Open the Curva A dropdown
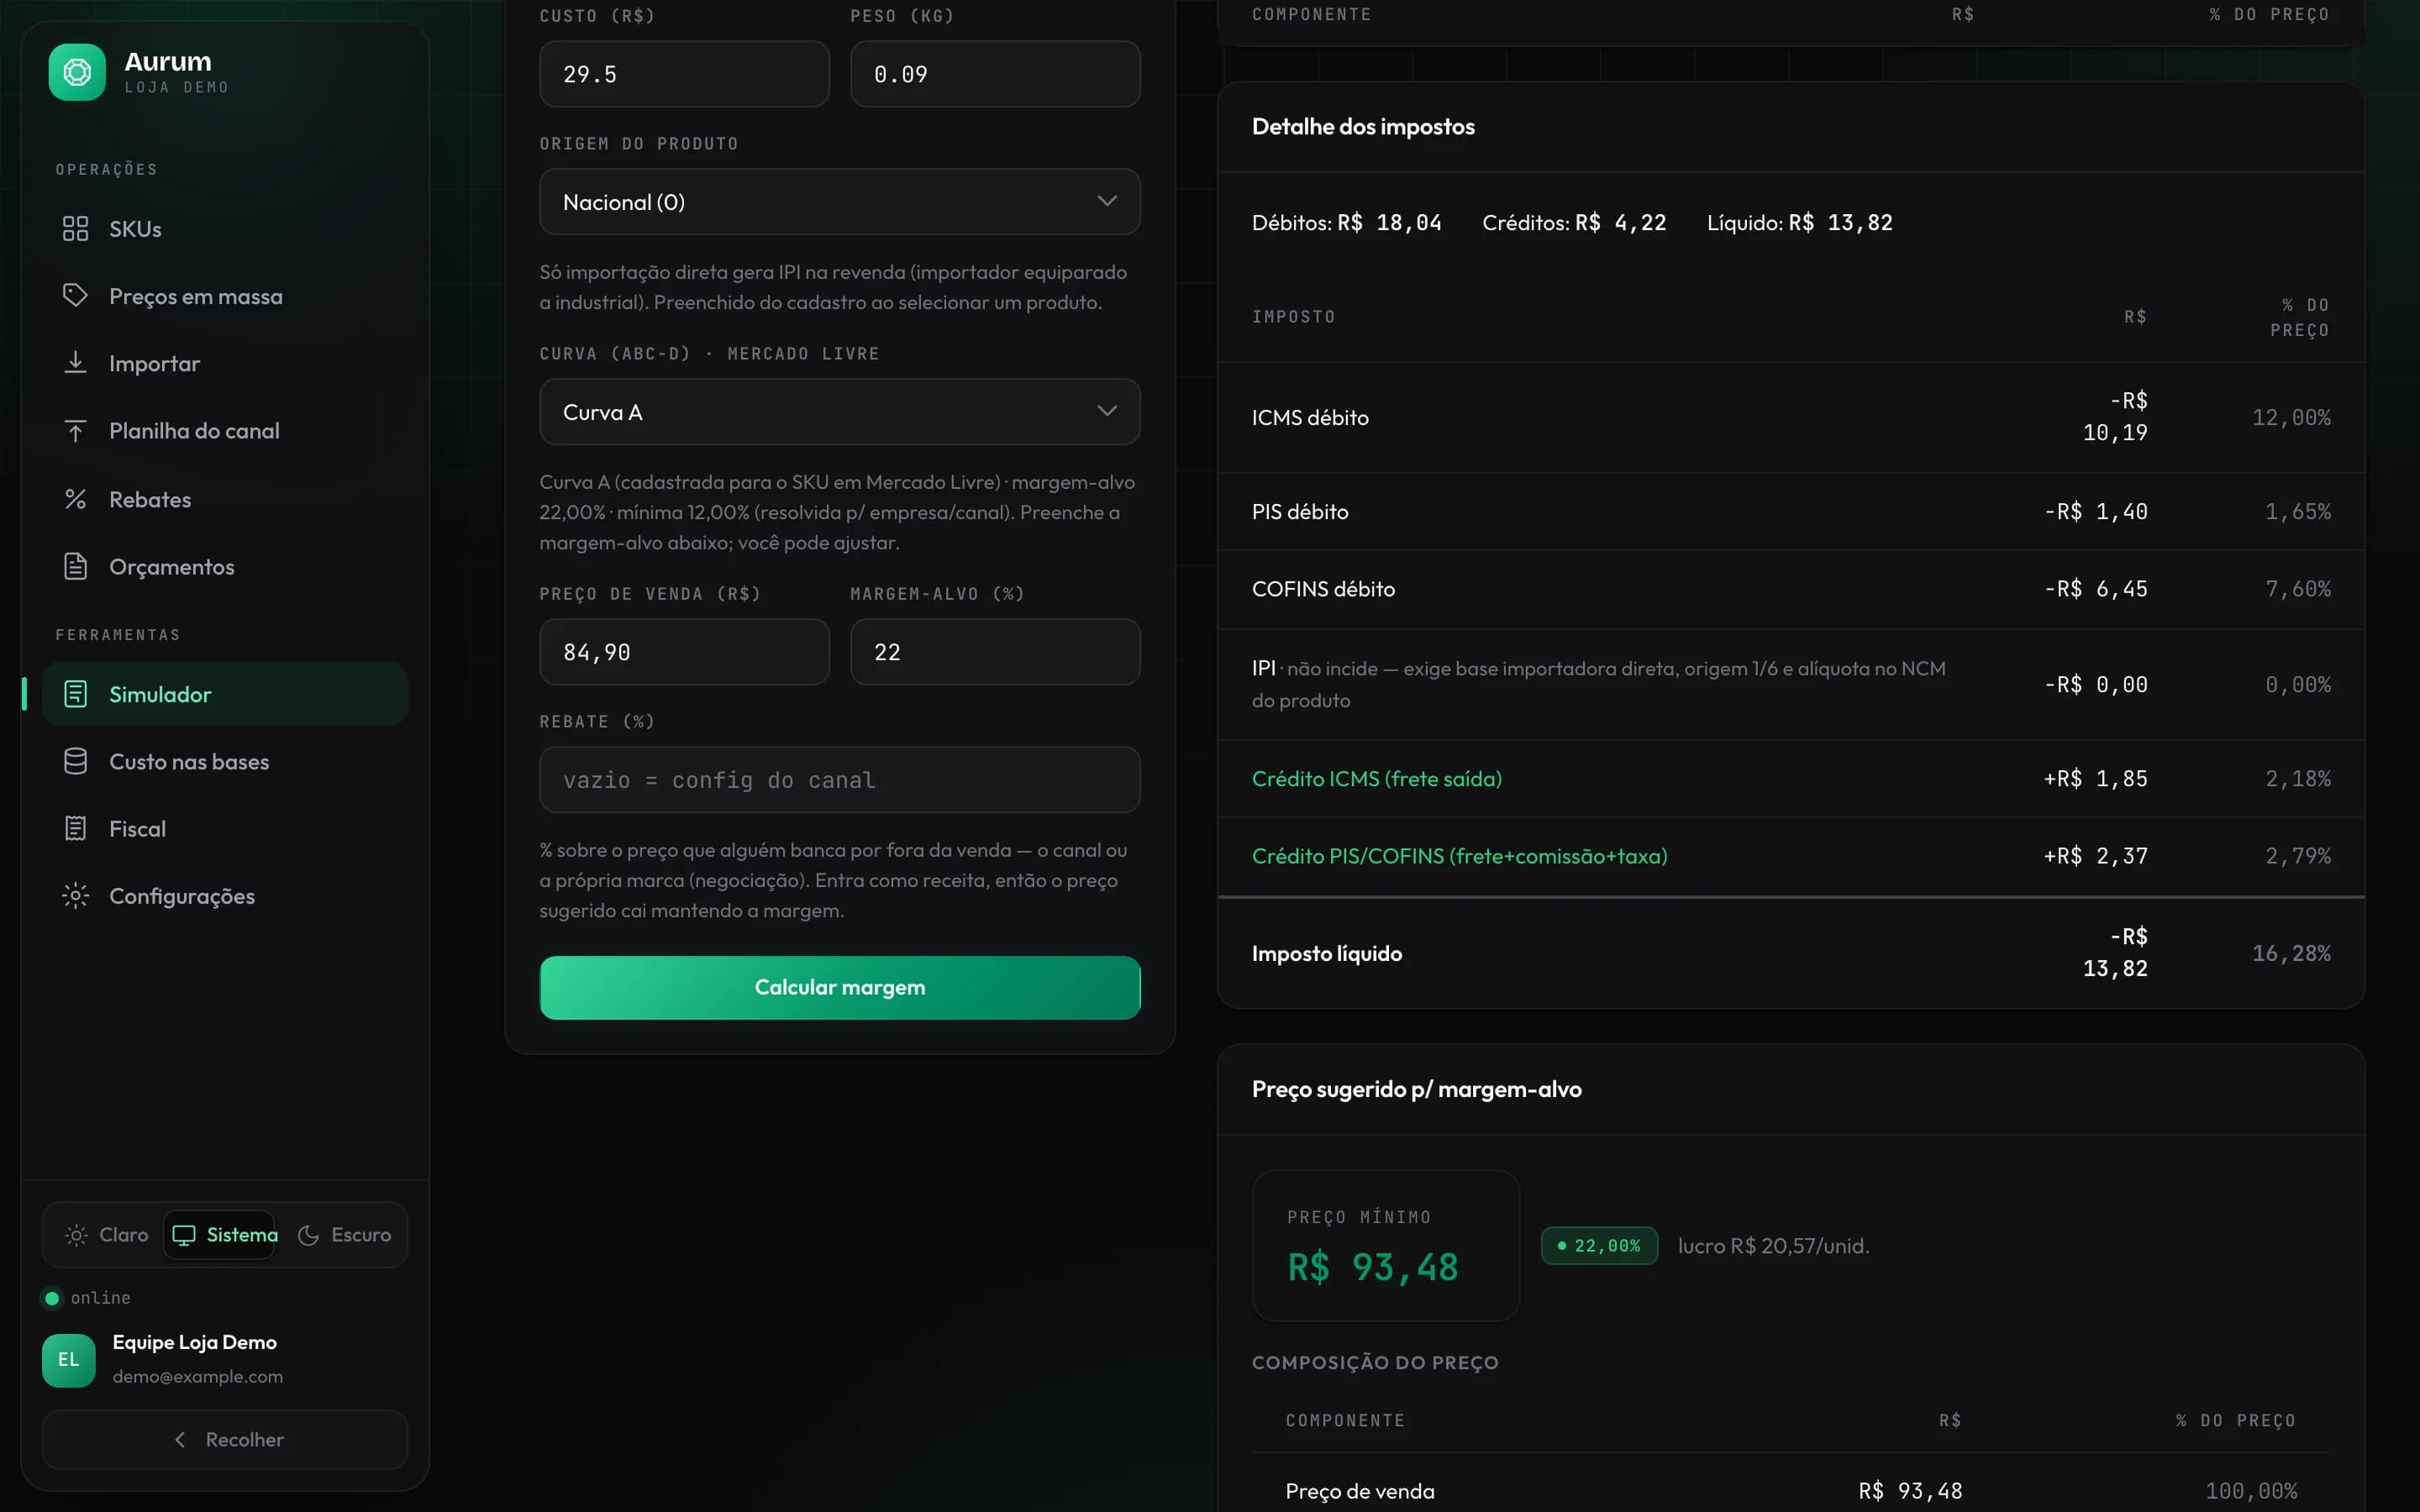Viewport: 2420px width, 1512px height. point(840,412)
